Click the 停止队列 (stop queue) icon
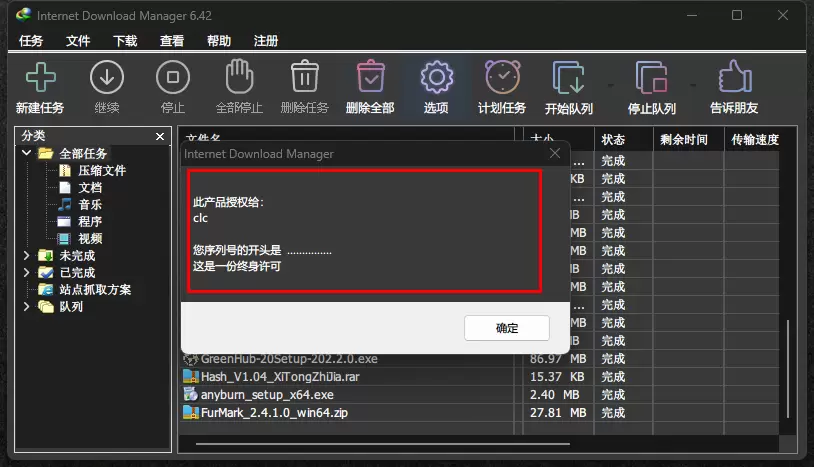 tap(651, 78)
